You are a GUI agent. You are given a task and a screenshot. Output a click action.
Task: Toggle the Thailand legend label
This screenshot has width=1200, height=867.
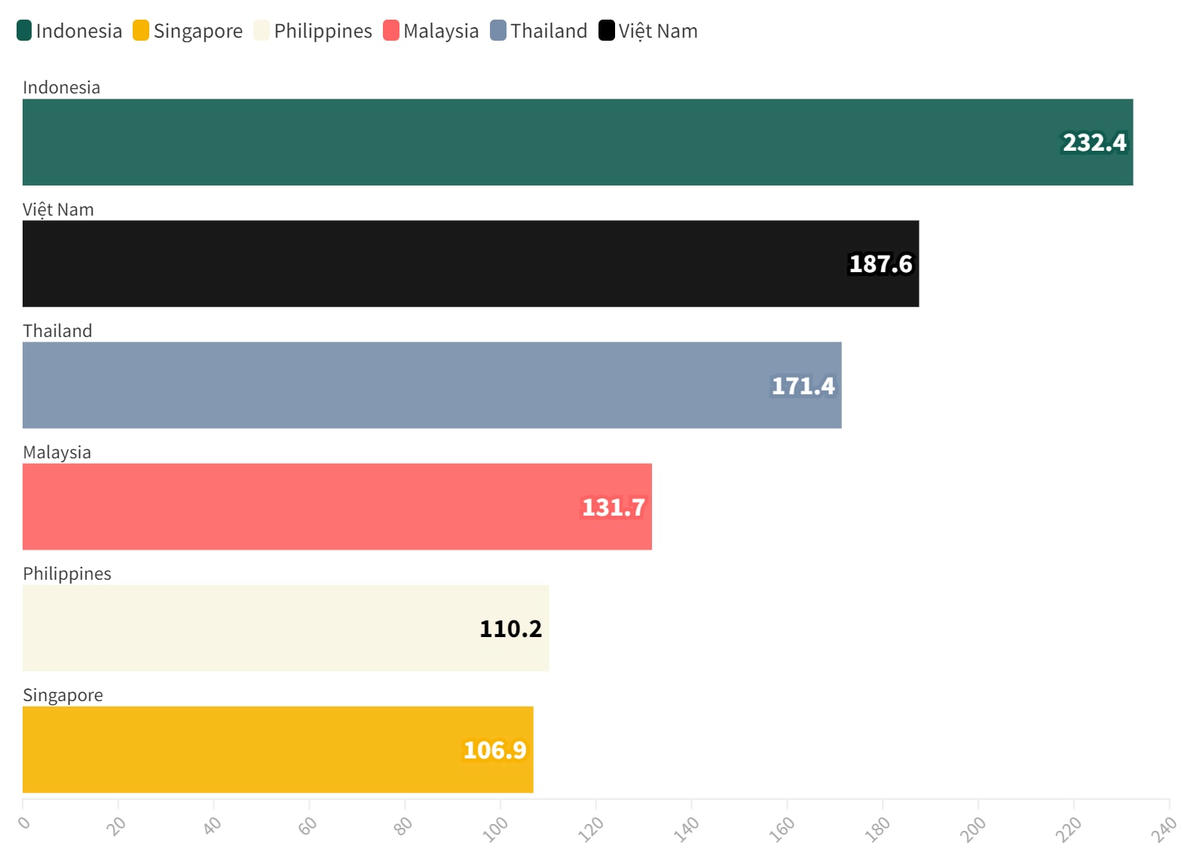point(549,31)
